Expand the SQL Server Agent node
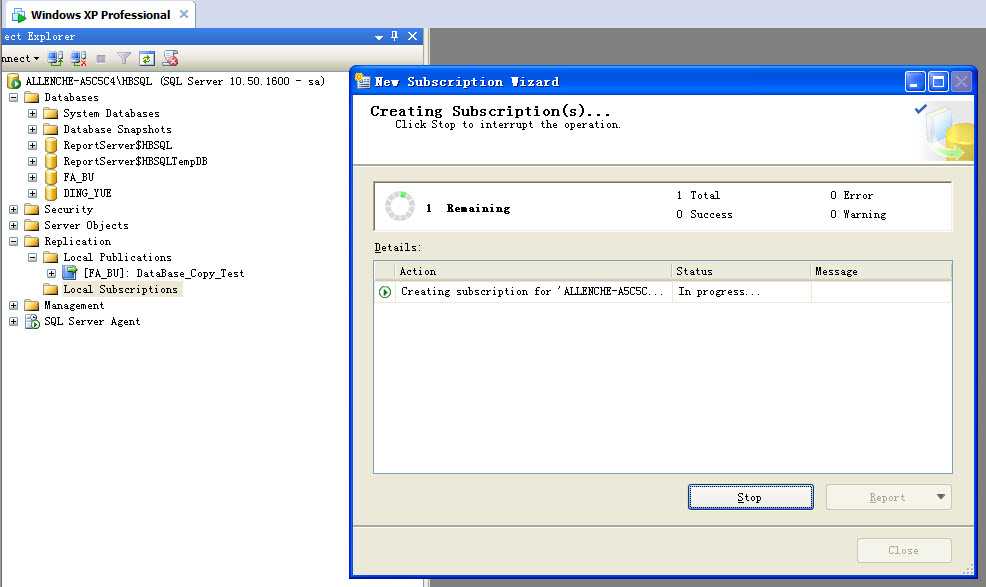986x587 pixels. pyautogui.click(x=13, y=321)
